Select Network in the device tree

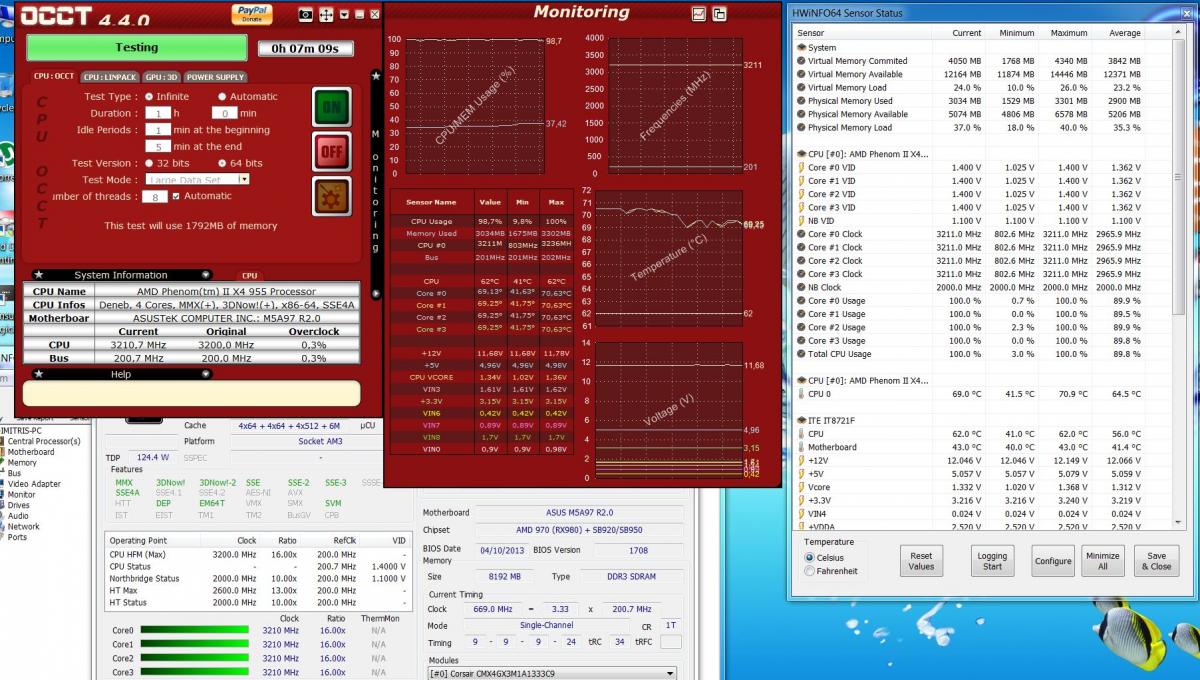[23, 526]
